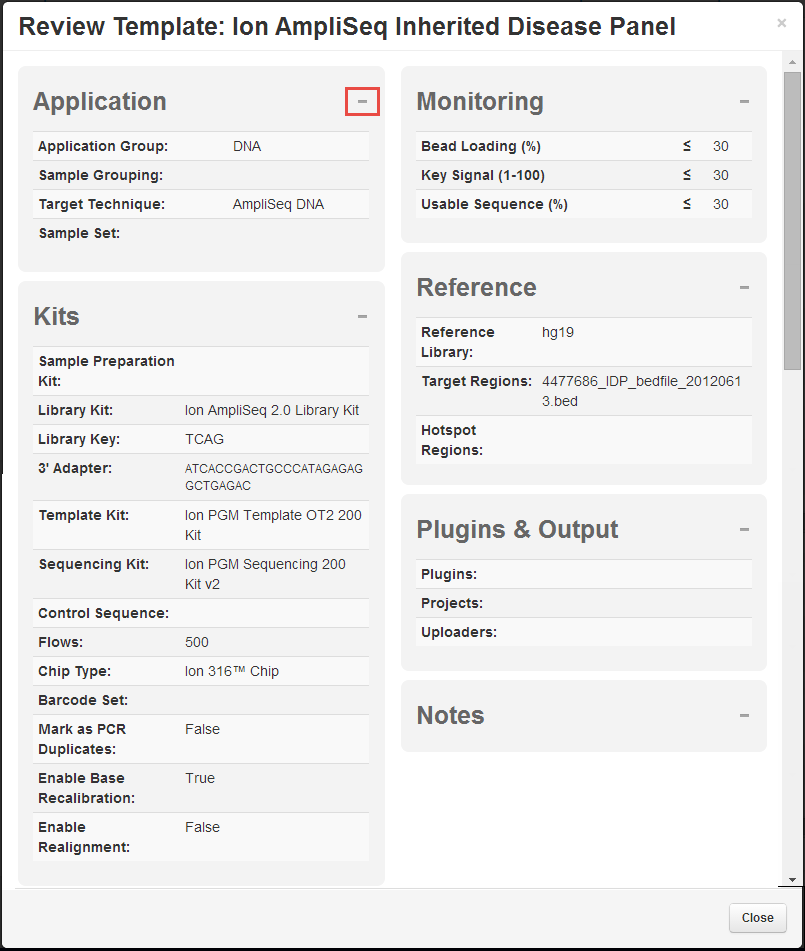Collapse the Plugins & Output section
Image resolution: width=805 pixels, height=951 pixels.
[x=744, y=529]
